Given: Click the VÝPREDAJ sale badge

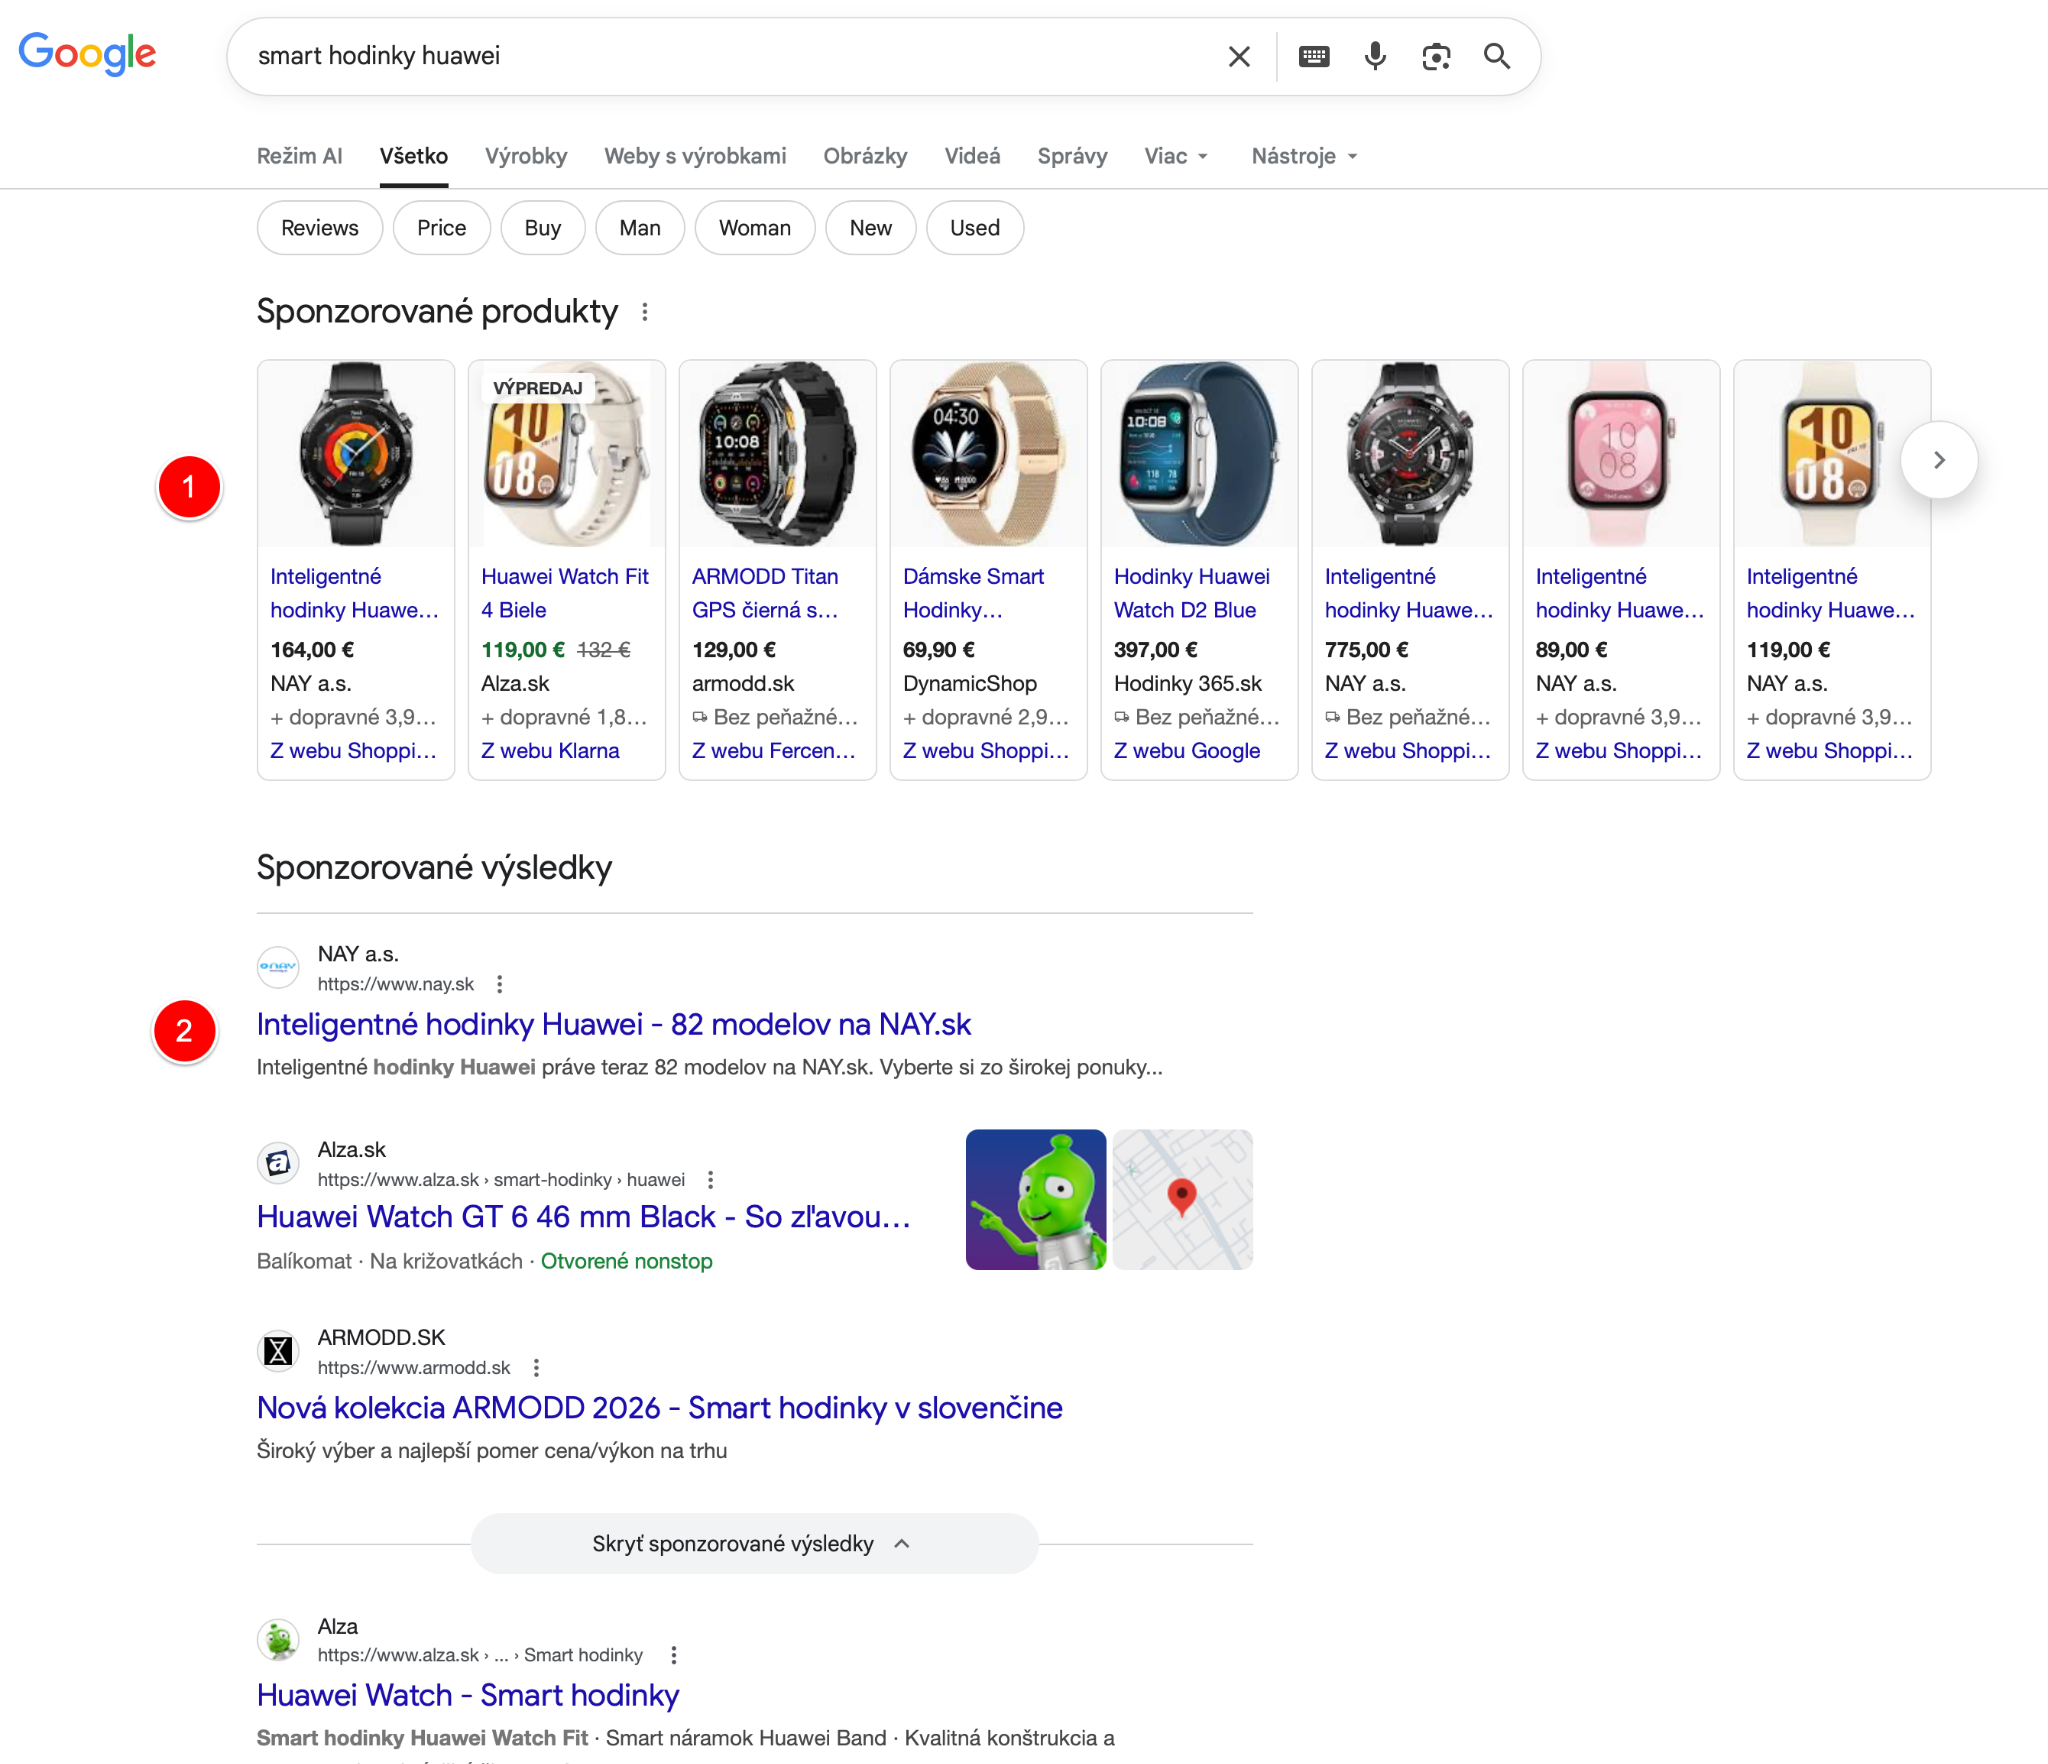Looking at the screenshot, I should 538,388.
